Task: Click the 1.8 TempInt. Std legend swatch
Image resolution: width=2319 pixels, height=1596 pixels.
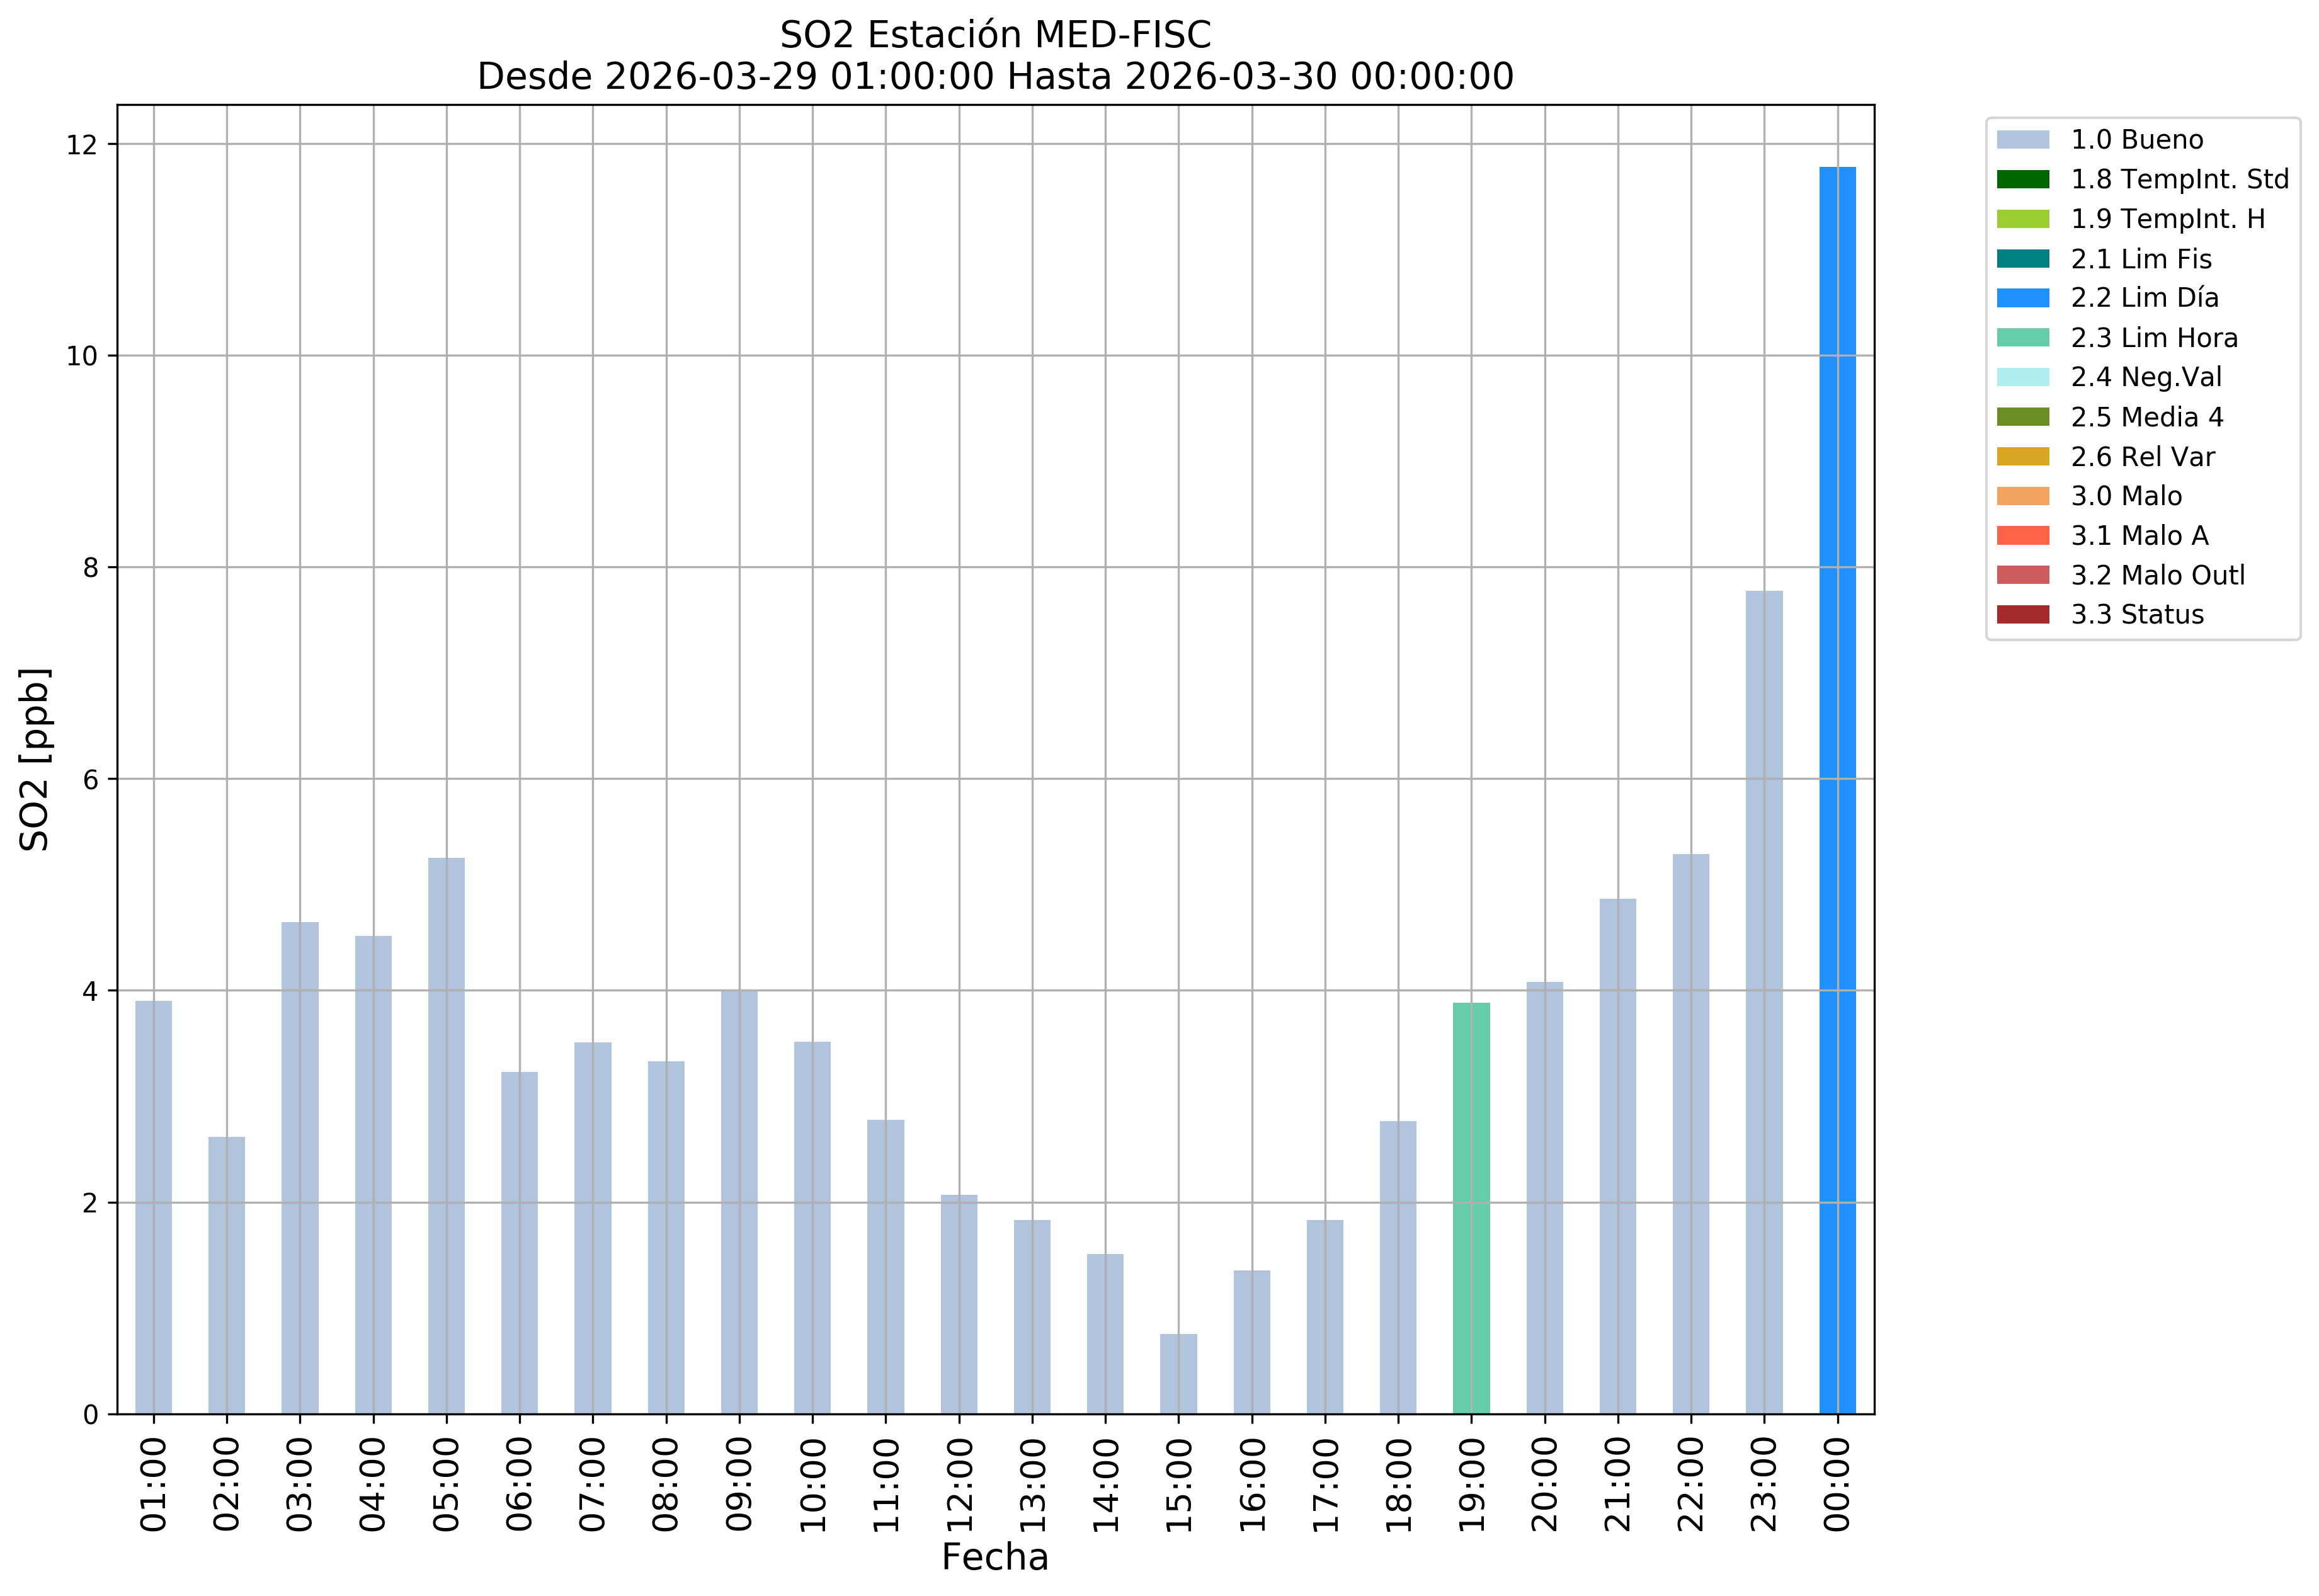Action: (x=2022, y=179)
